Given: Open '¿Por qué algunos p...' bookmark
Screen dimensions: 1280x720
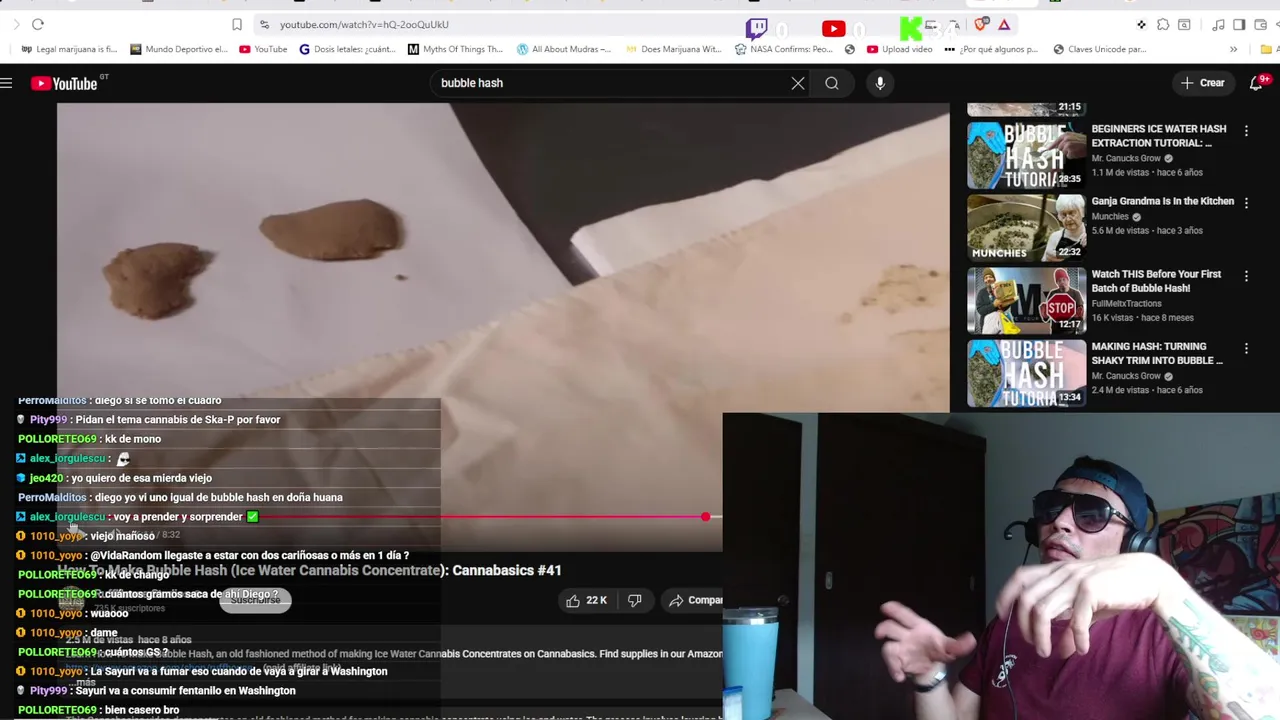Looking at the screenshot, I should pyautogui.click(x=991, y=49).
